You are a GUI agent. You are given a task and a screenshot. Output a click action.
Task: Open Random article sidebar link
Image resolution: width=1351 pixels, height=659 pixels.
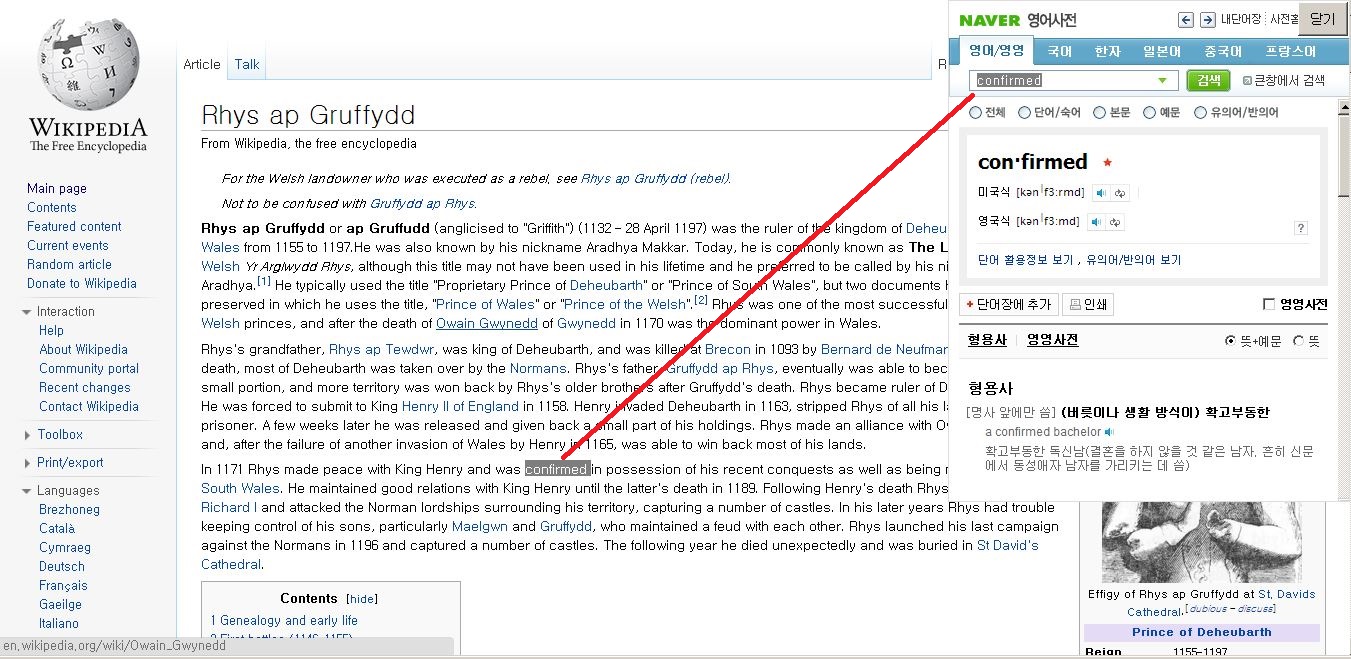tap(69, 264)
